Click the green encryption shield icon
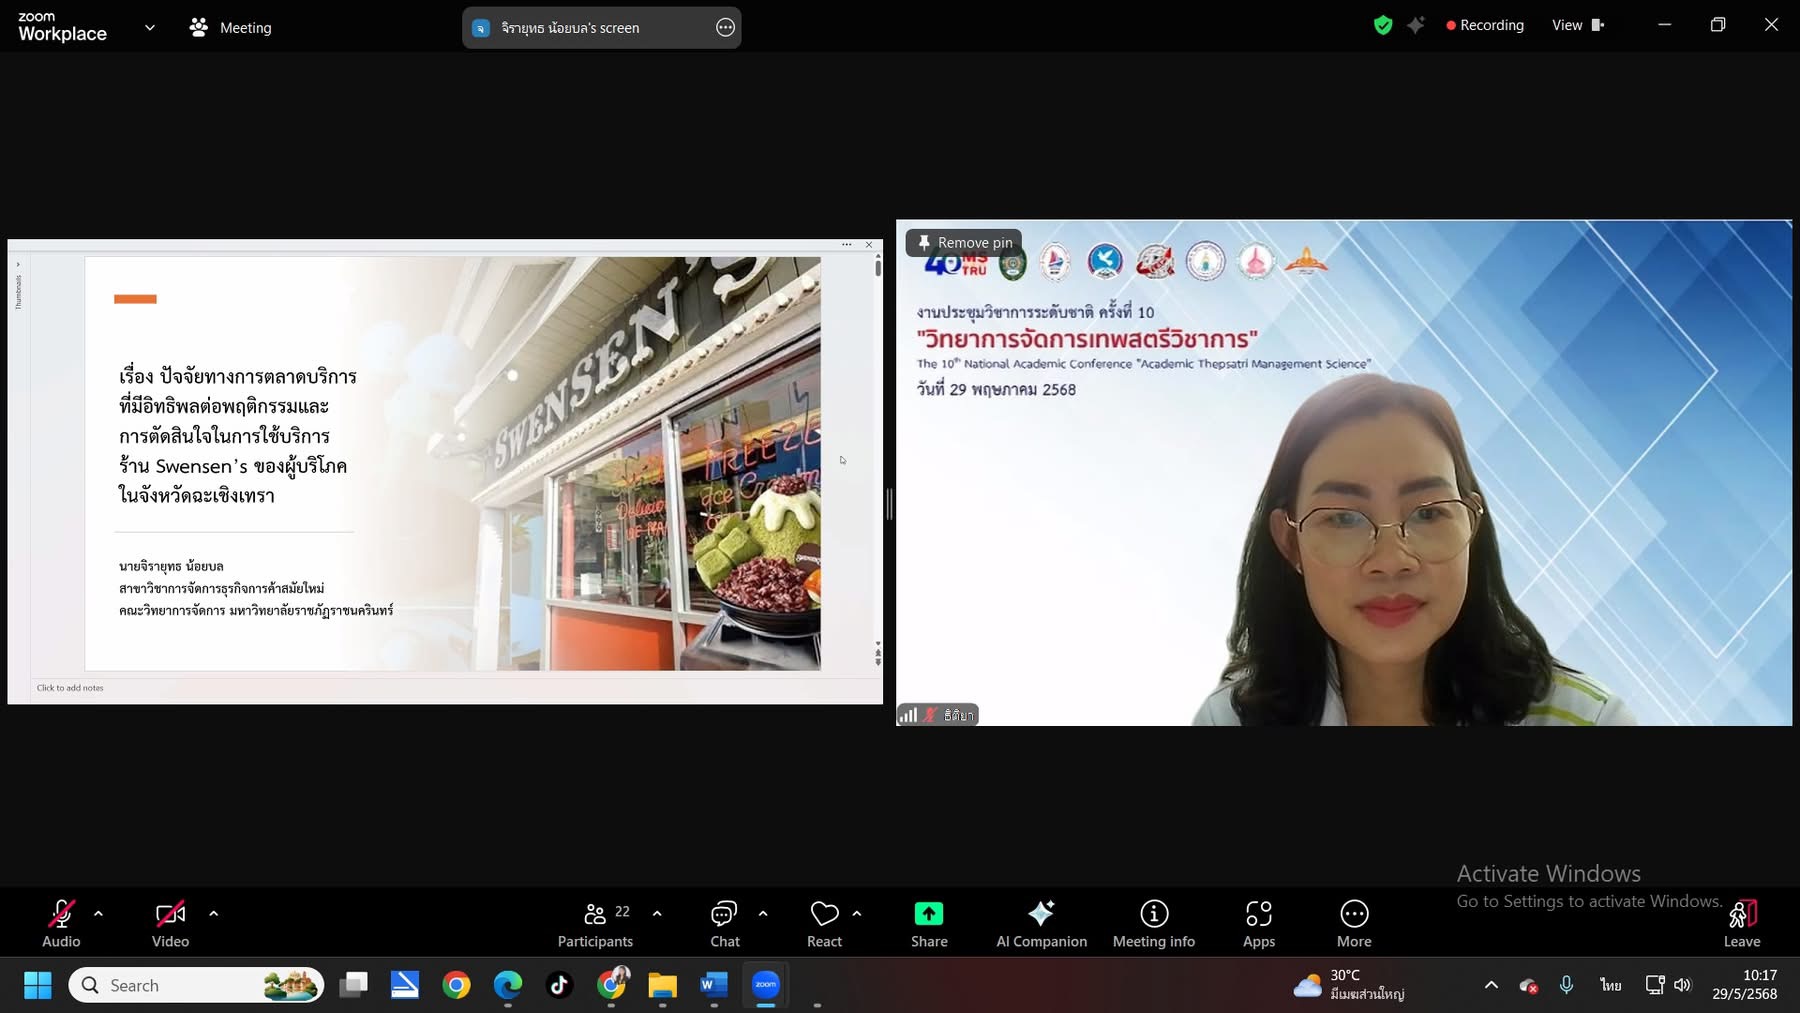 click(x=1383, y=26)
